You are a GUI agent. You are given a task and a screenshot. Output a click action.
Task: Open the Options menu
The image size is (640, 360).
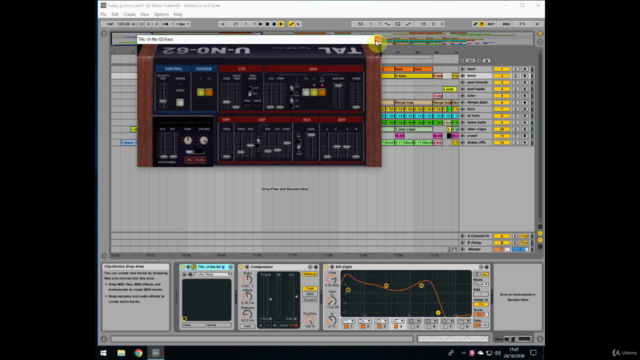[161, 14]
